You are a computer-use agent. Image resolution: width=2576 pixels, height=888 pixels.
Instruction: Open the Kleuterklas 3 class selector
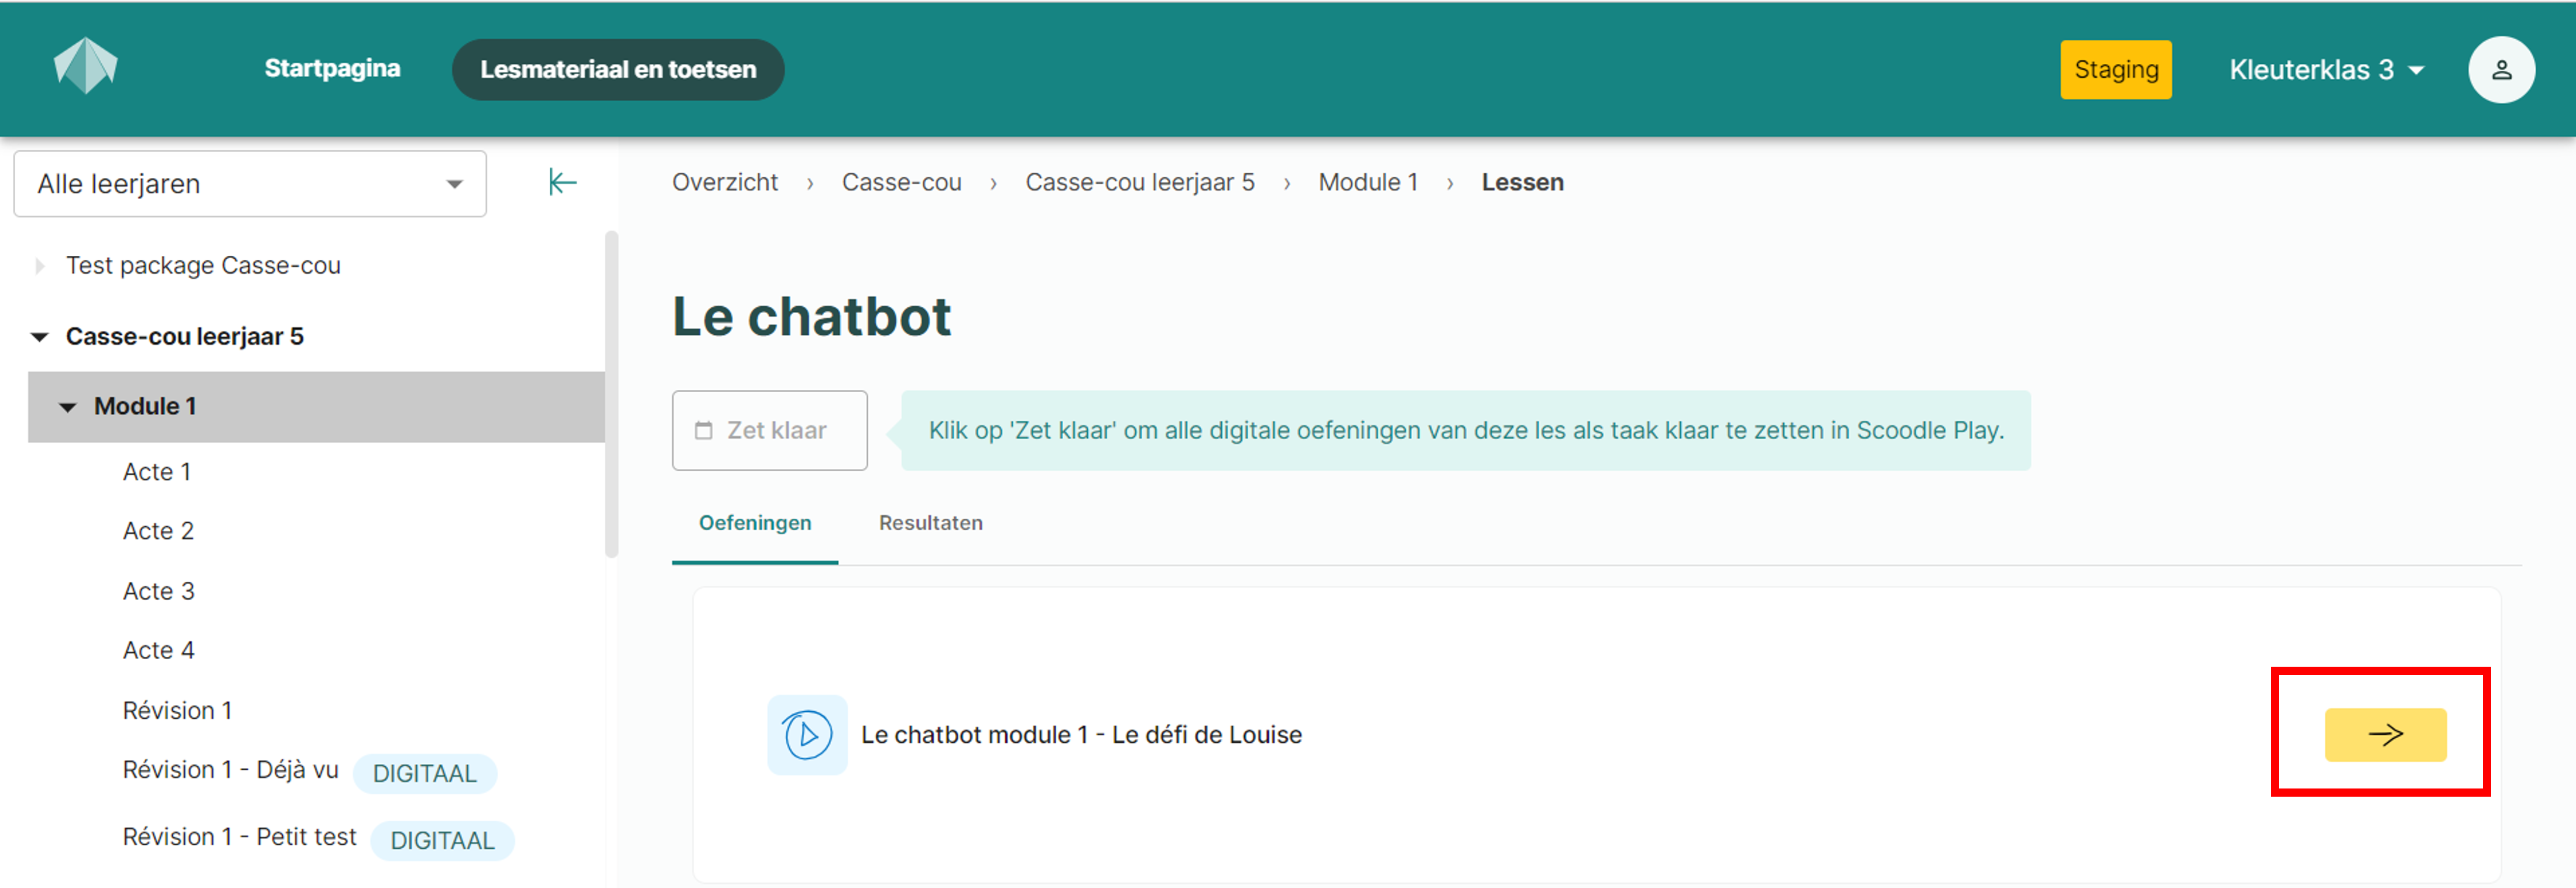[x=2326, y=69]
